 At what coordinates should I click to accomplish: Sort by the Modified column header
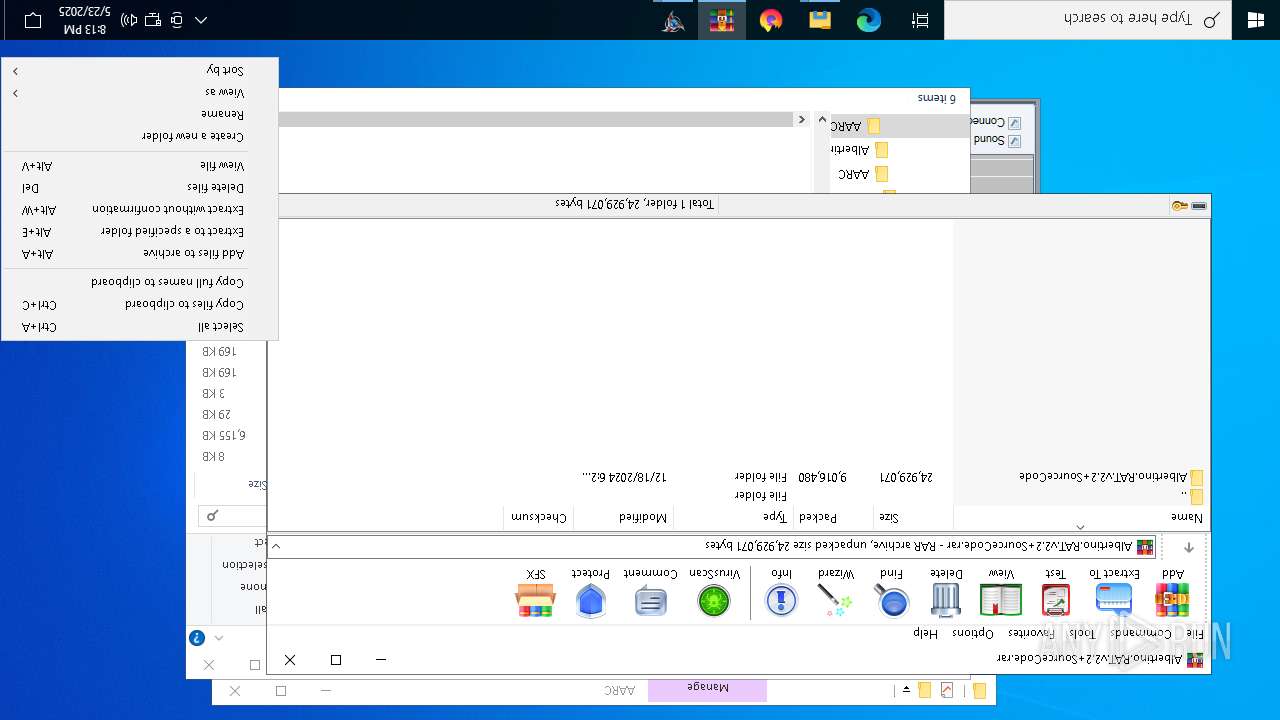pyautogui.click(x=622, y=517)
